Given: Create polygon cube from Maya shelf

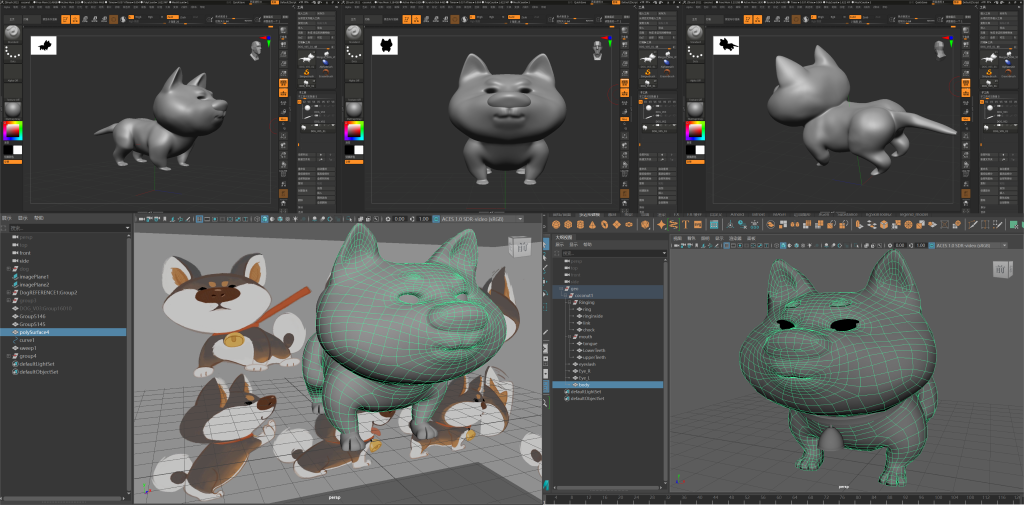Looking at the screenshot, I should pos(568,224).
